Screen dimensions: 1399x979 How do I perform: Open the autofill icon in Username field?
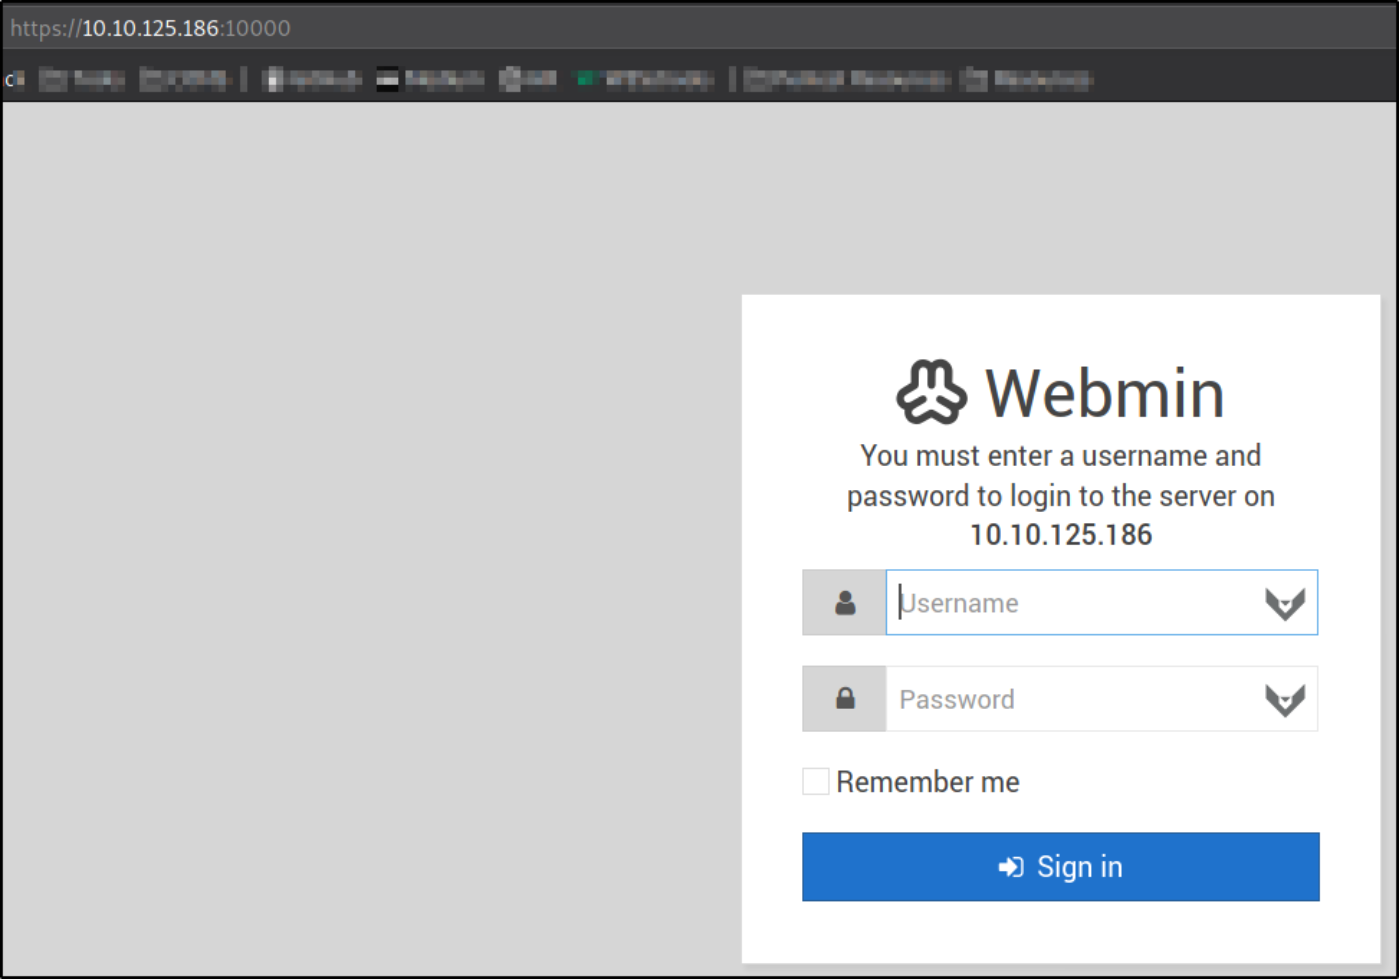coord(1285,603)
